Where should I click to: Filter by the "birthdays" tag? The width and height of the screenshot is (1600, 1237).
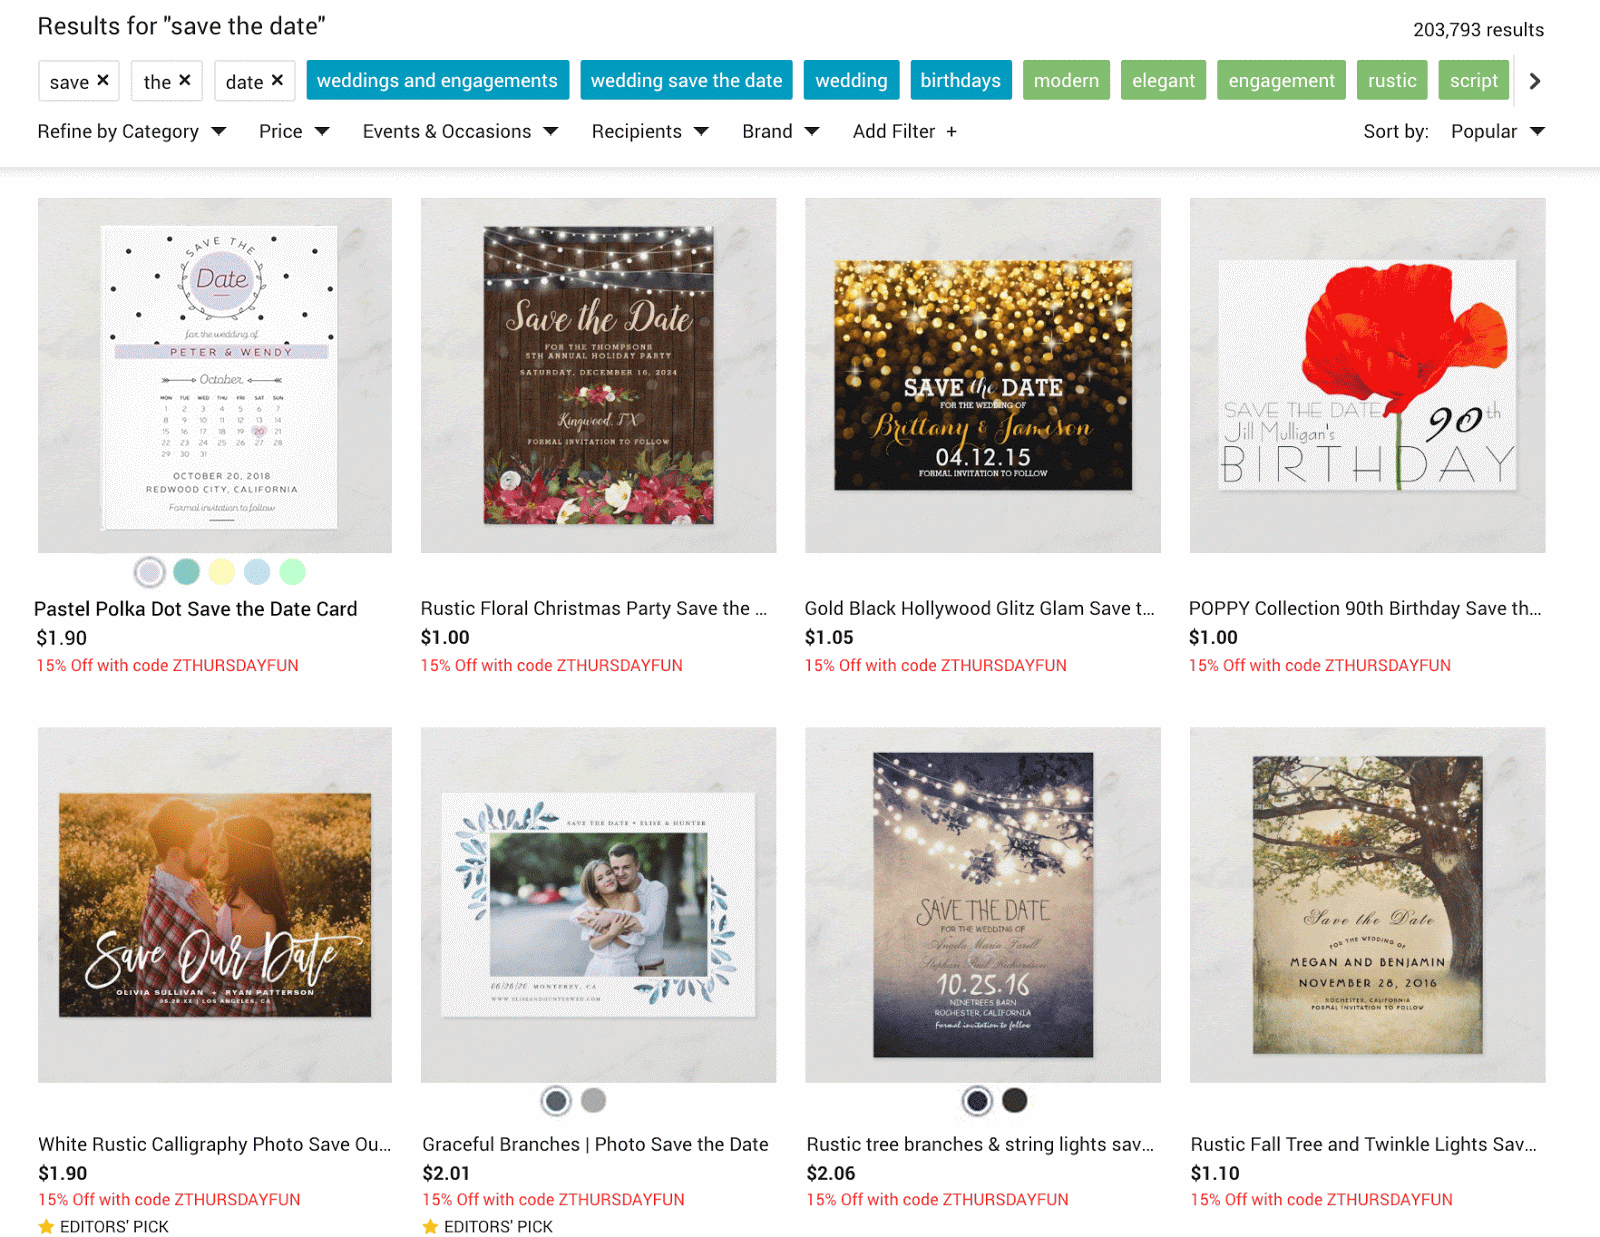[x=960, y=81]
